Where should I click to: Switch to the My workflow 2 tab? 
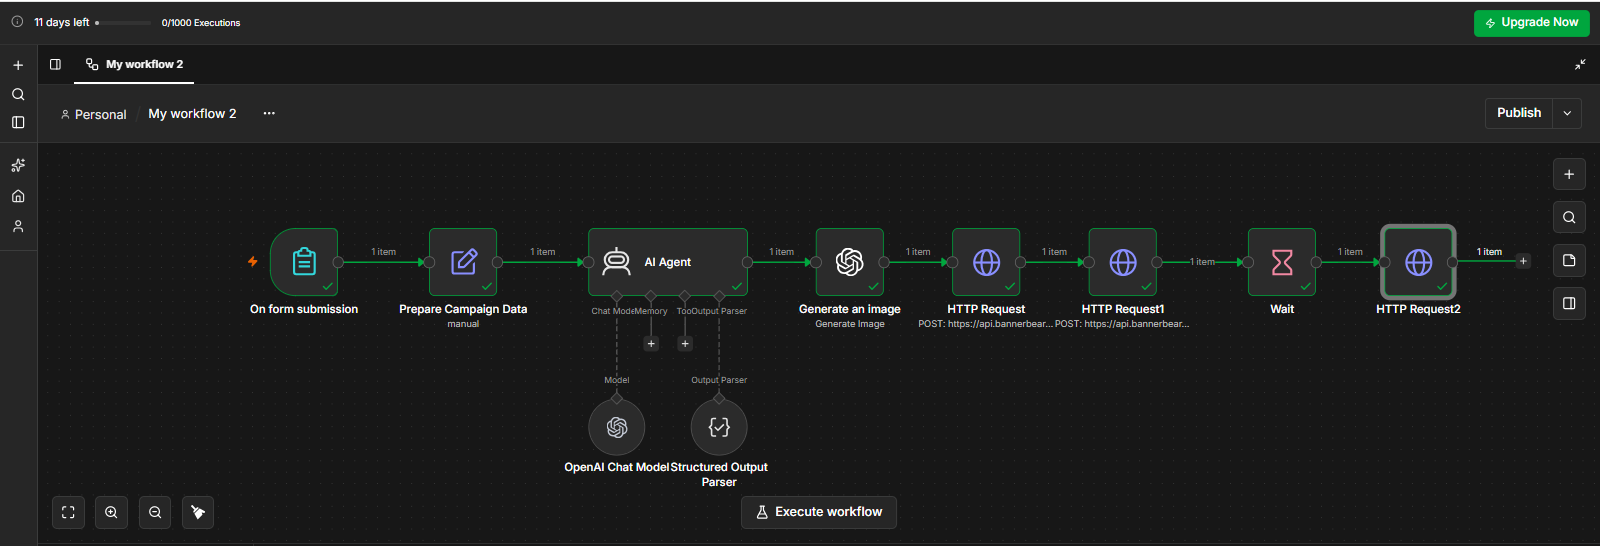[135, 64]
